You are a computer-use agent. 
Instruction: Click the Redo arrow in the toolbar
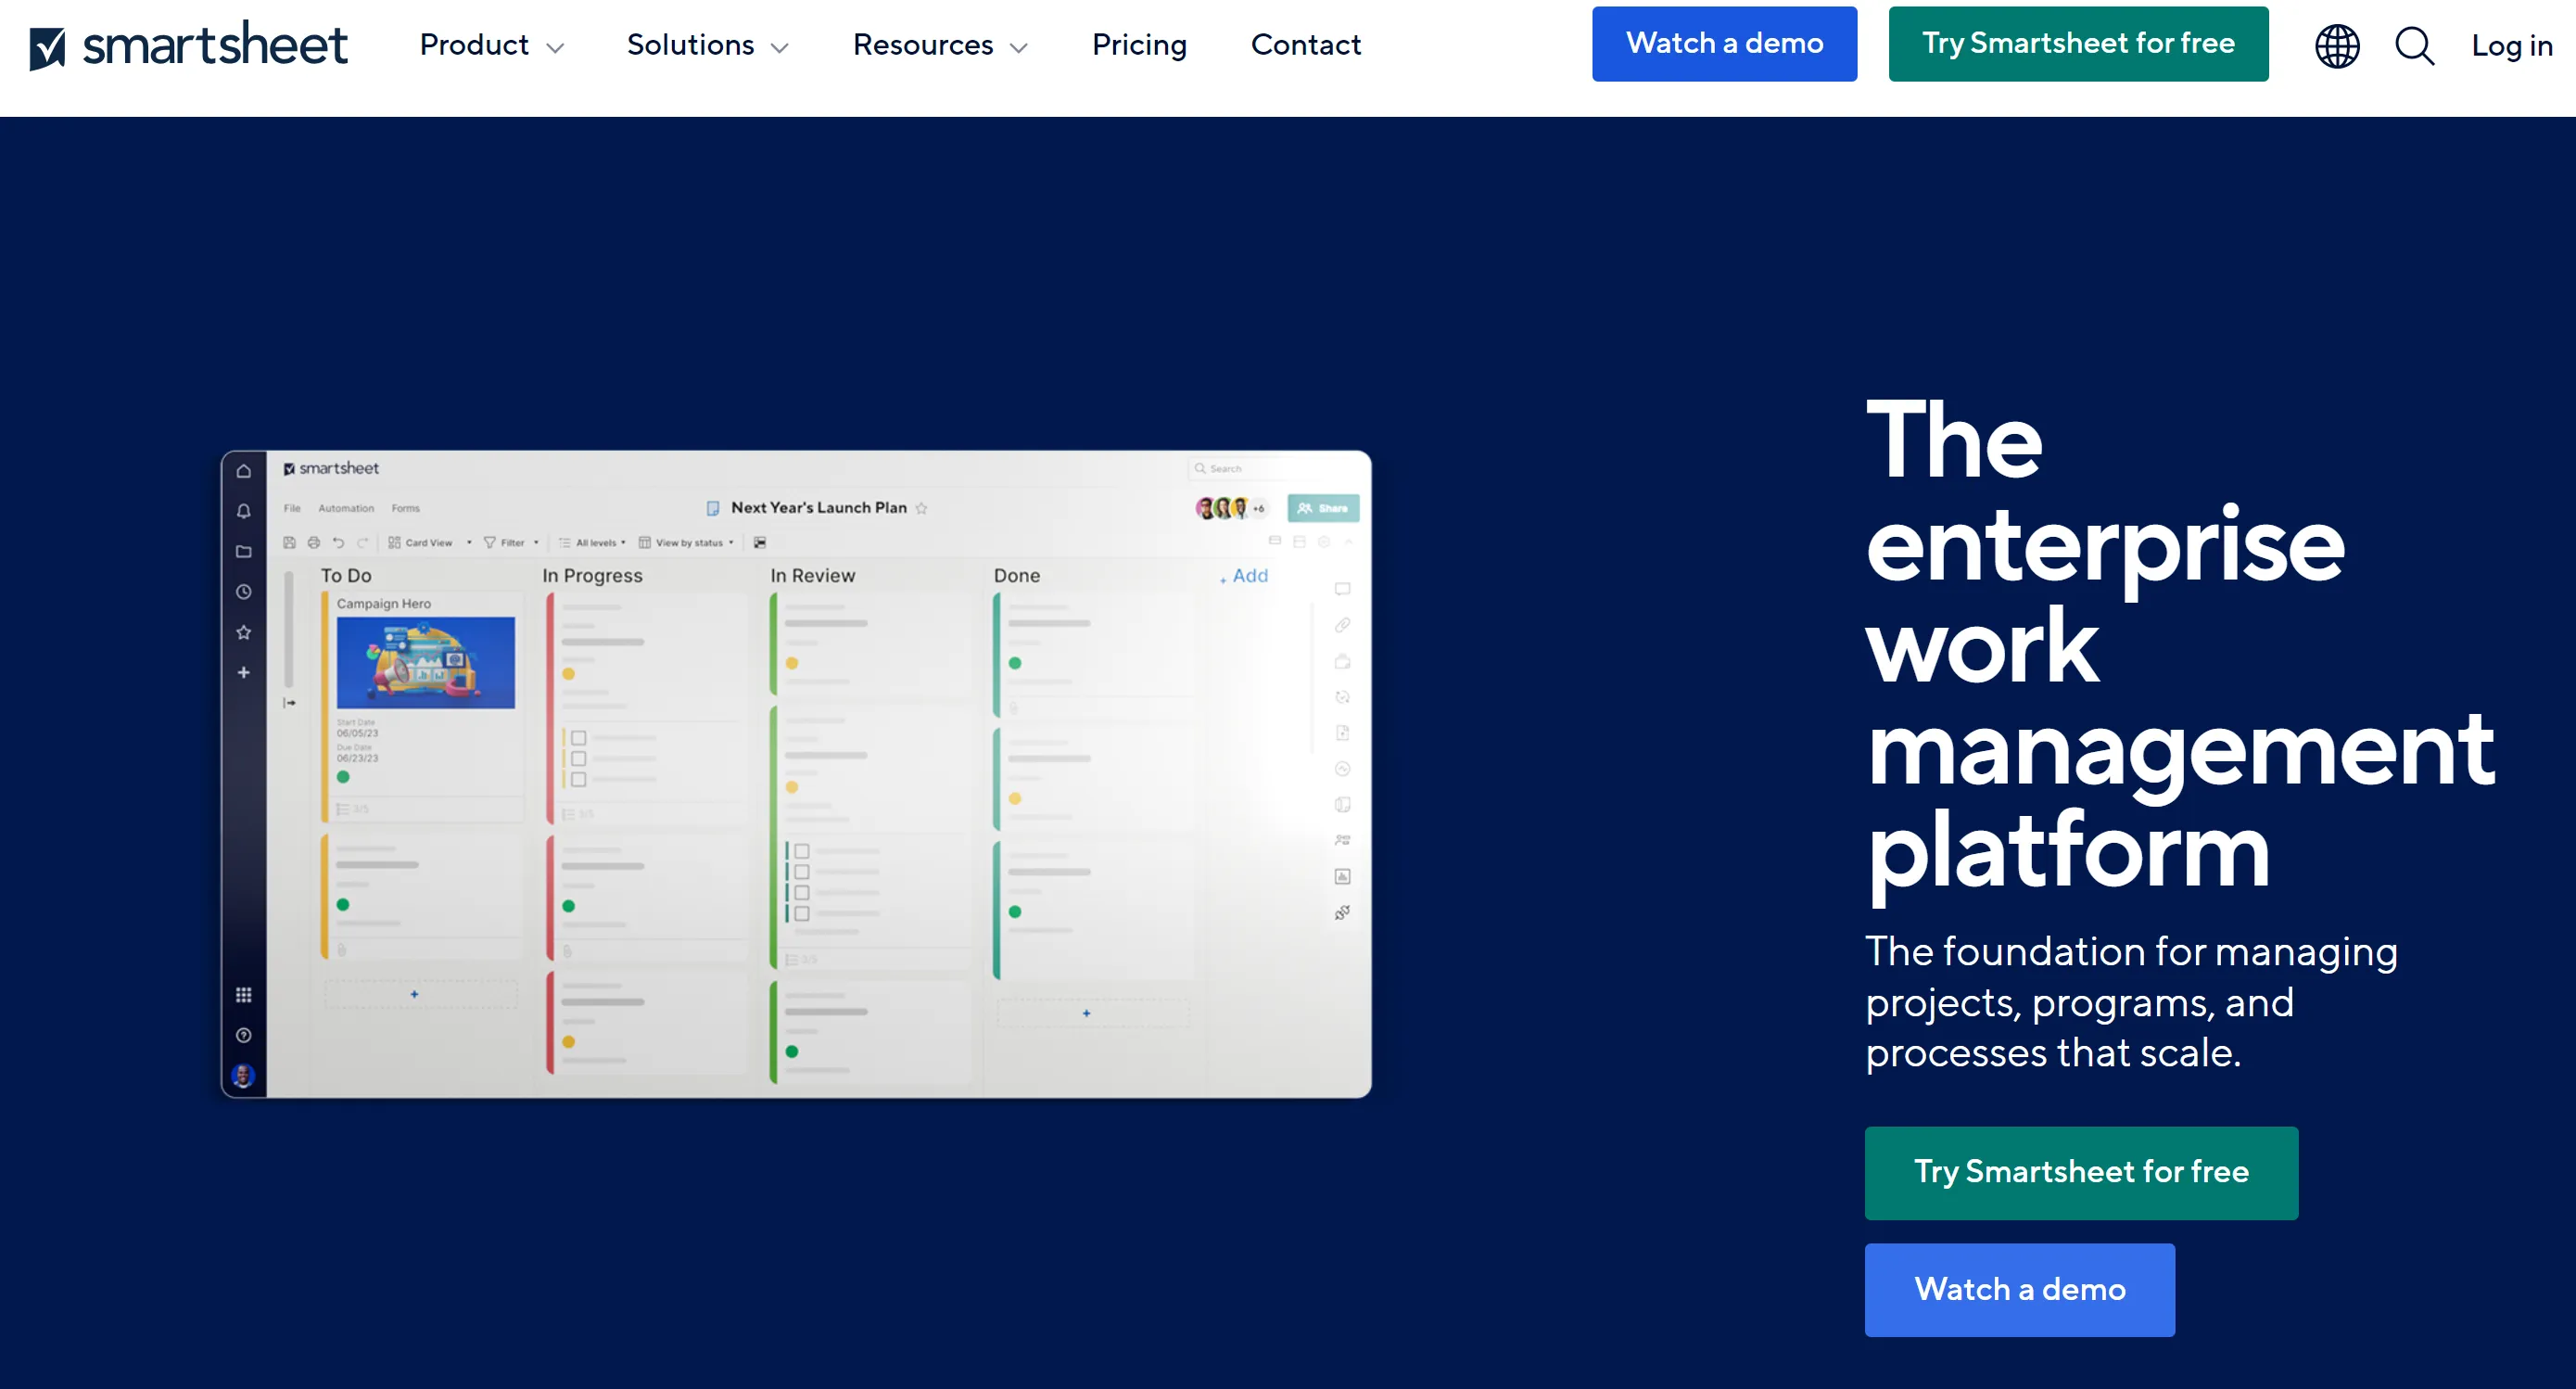pyautogui.click(x=362, y=542)
